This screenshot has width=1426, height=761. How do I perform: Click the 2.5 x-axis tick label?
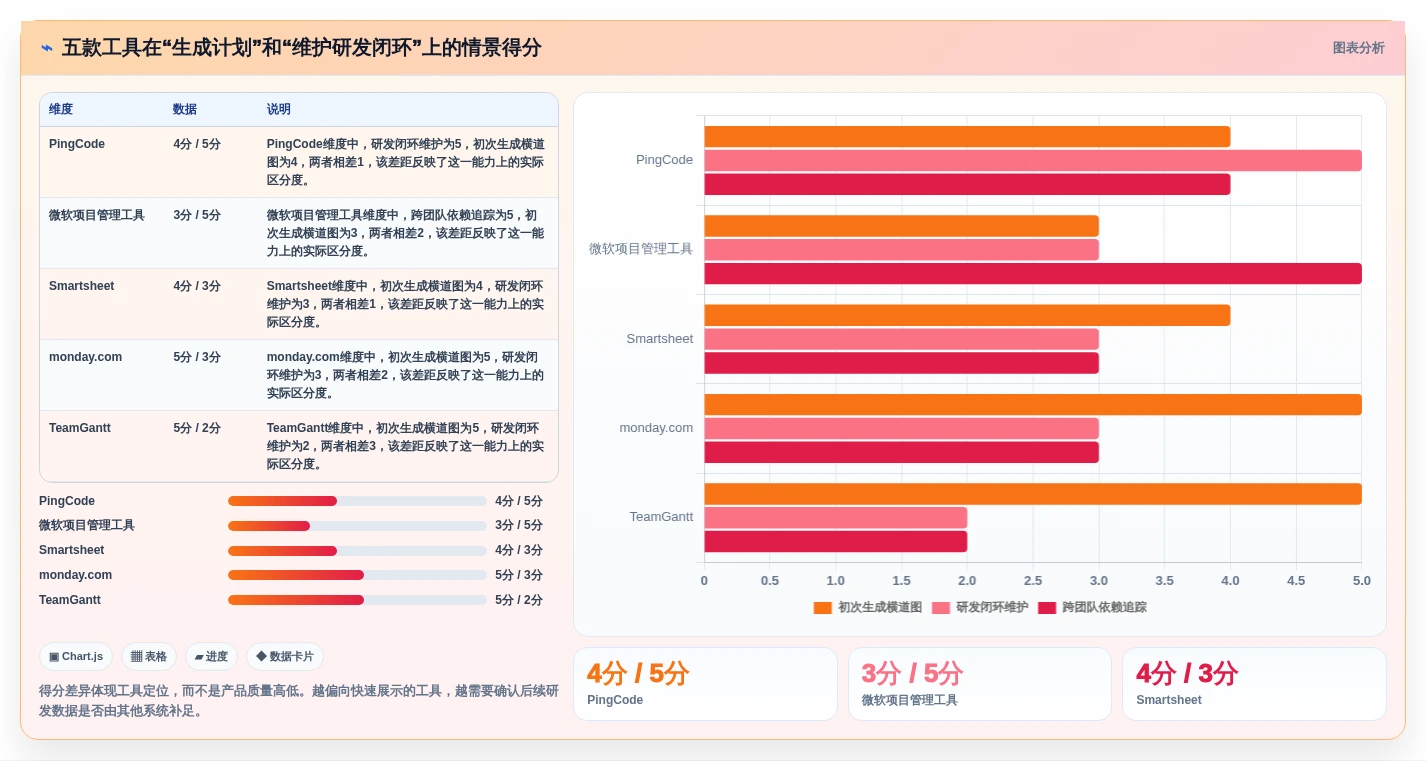[x=1033, y=581]
